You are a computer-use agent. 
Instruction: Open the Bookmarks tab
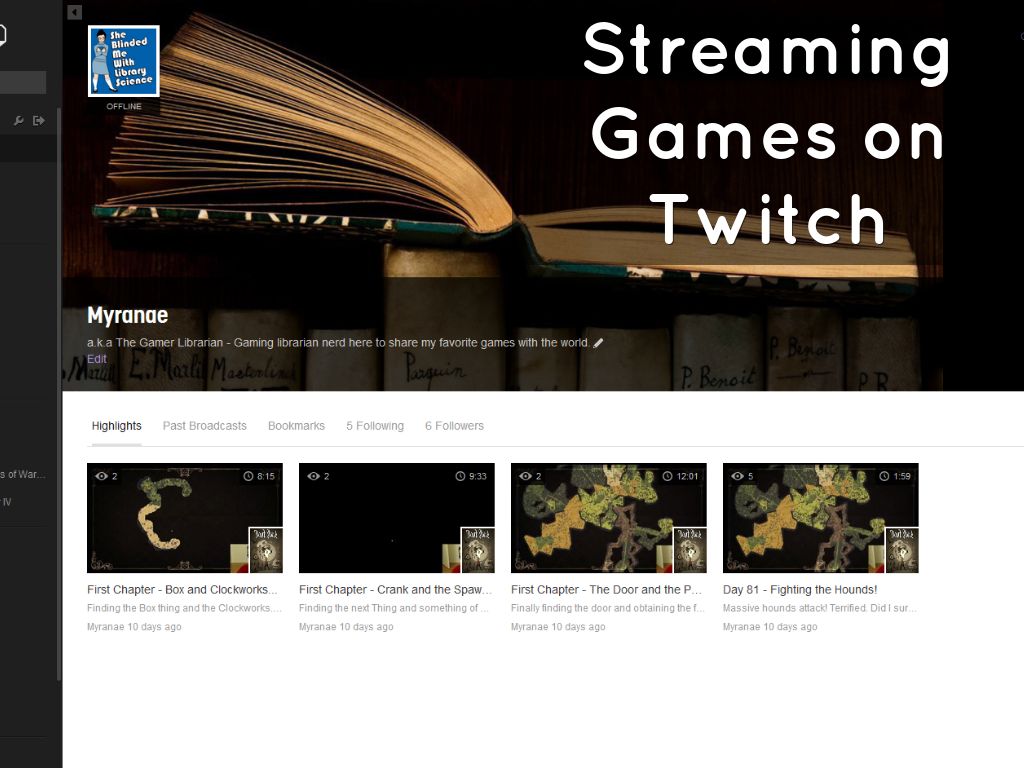296,426
